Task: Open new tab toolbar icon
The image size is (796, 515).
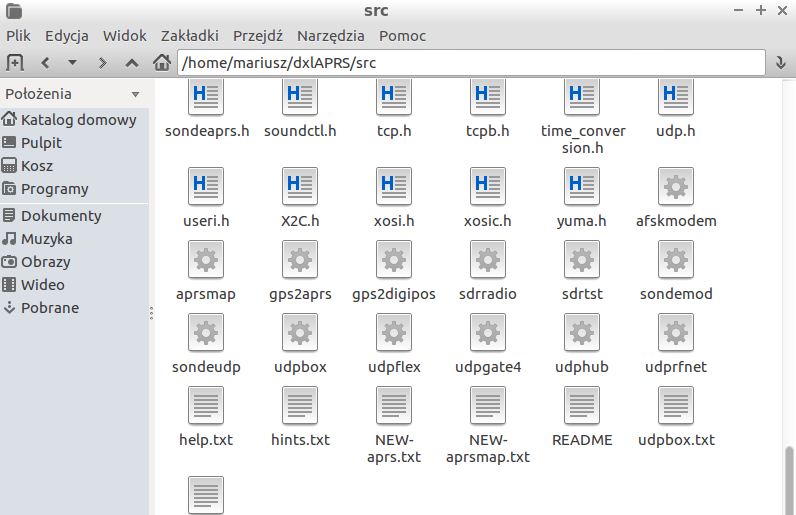Action: (15, 62)
